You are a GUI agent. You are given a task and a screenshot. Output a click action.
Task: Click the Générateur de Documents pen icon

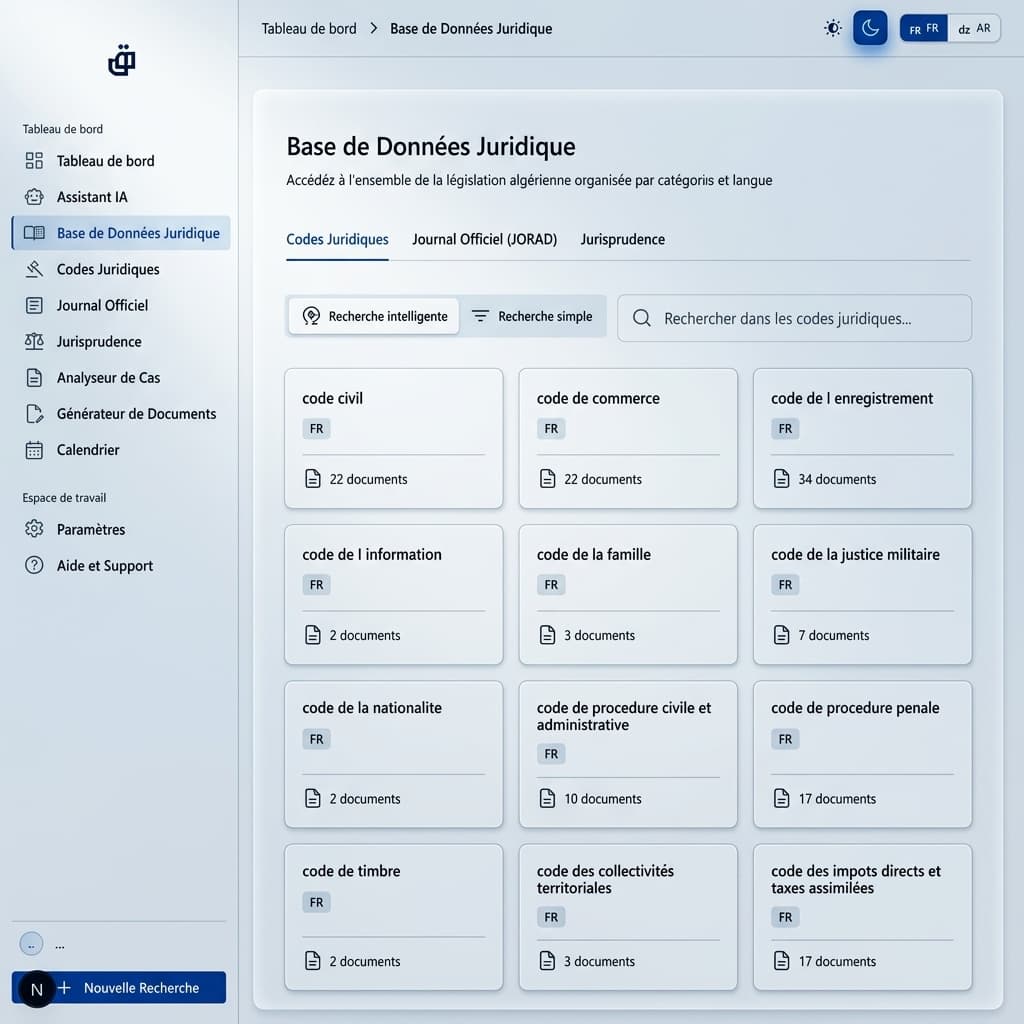34,413
